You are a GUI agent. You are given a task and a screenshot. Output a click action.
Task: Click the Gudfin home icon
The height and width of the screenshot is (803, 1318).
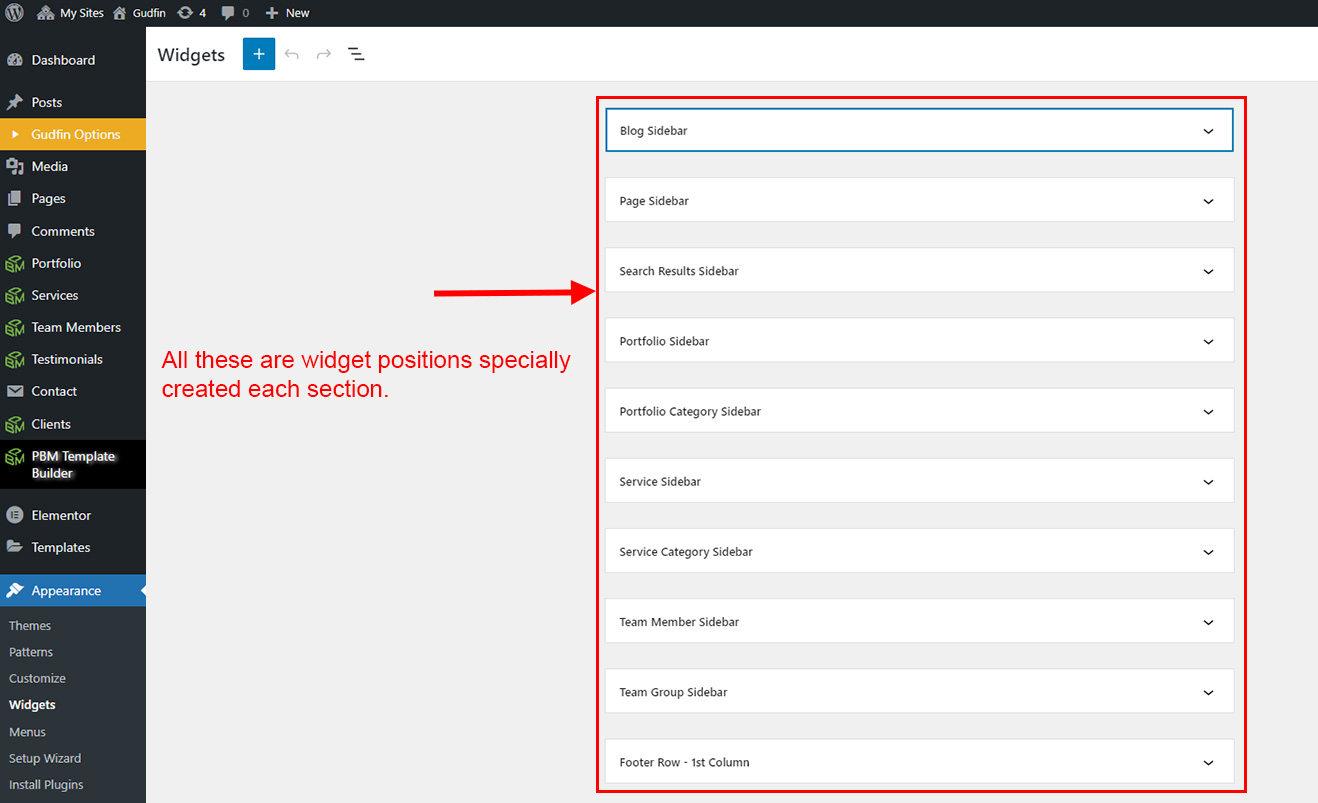[120, 13]
